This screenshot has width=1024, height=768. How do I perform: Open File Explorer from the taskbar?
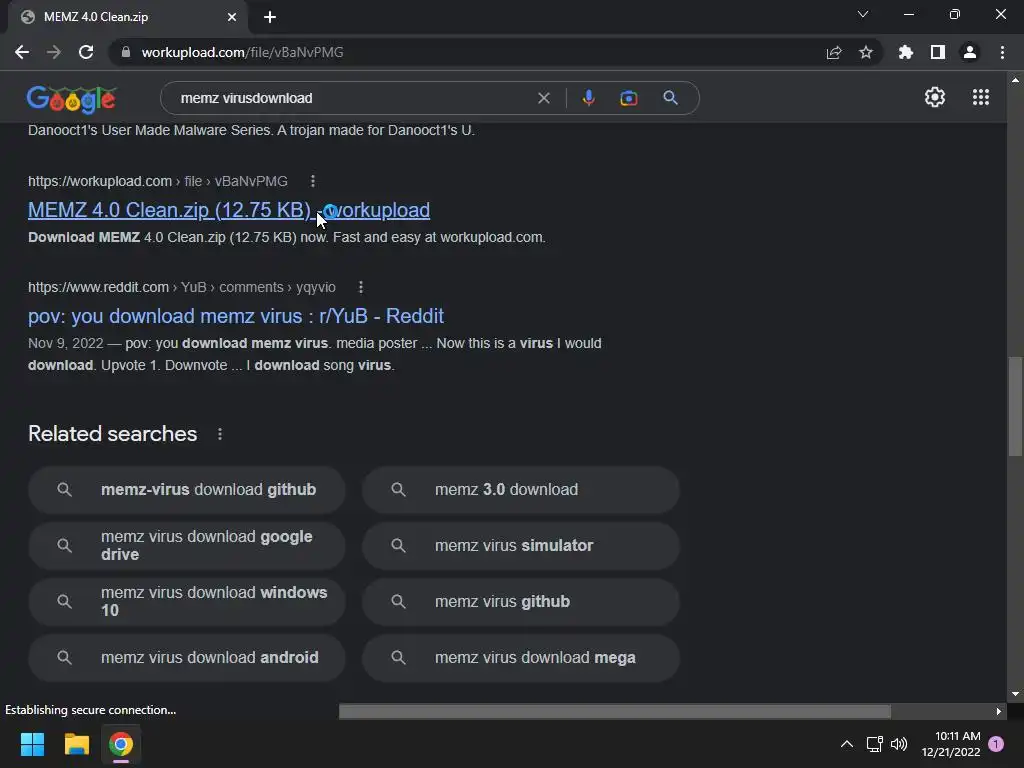[x=76, y=744]
